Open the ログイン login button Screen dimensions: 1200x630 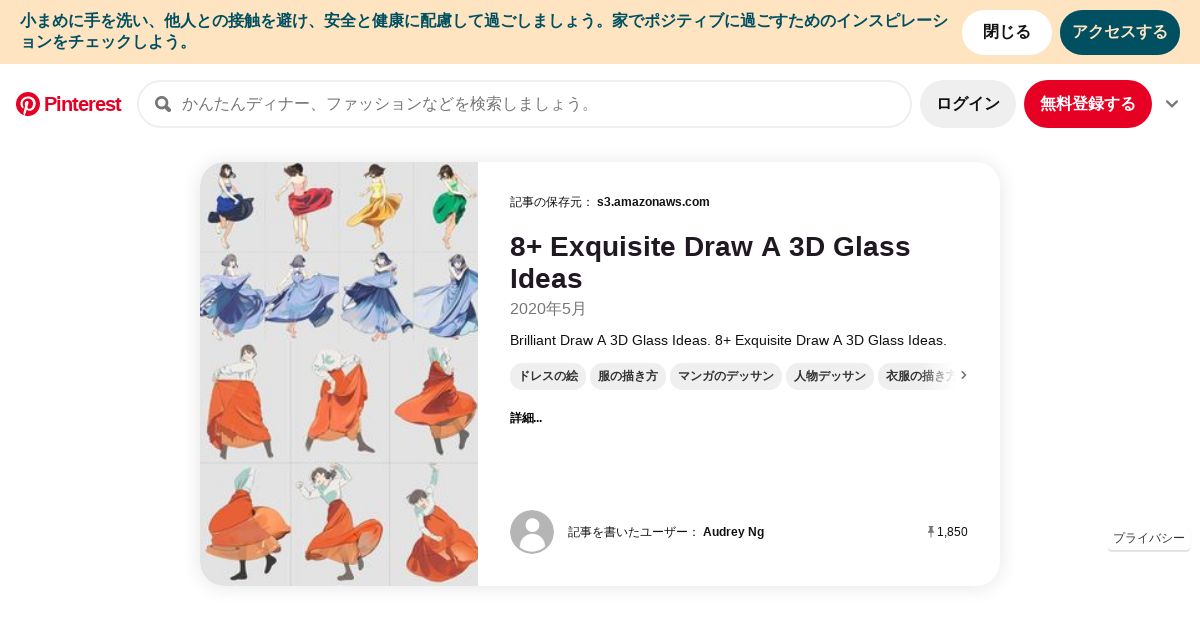click(967, 104)
